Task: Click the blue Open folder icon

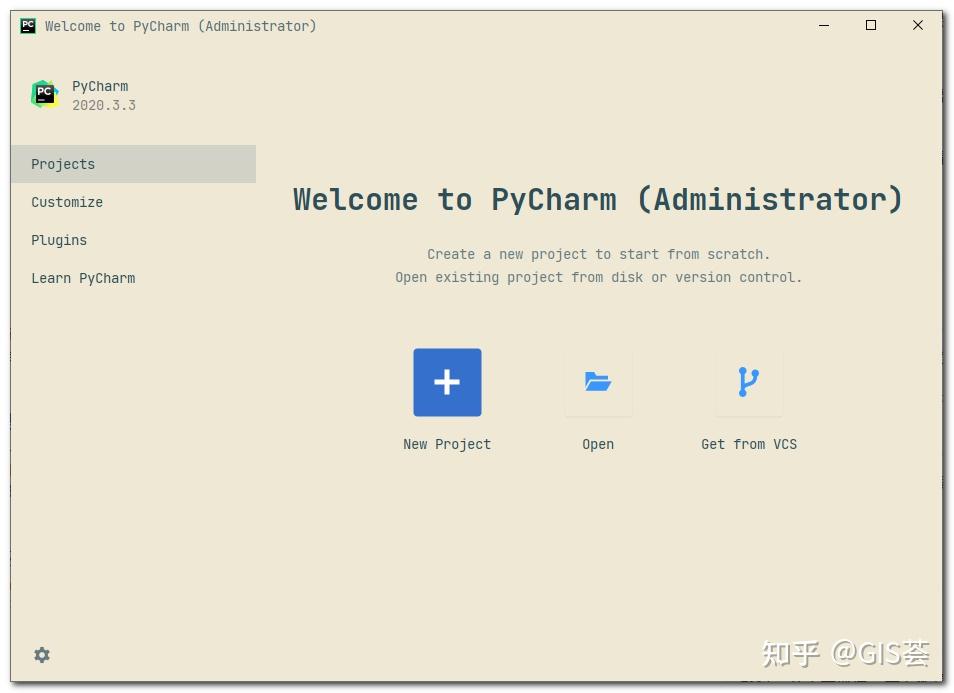Action: pyautogui.click(x=597, y=382)
